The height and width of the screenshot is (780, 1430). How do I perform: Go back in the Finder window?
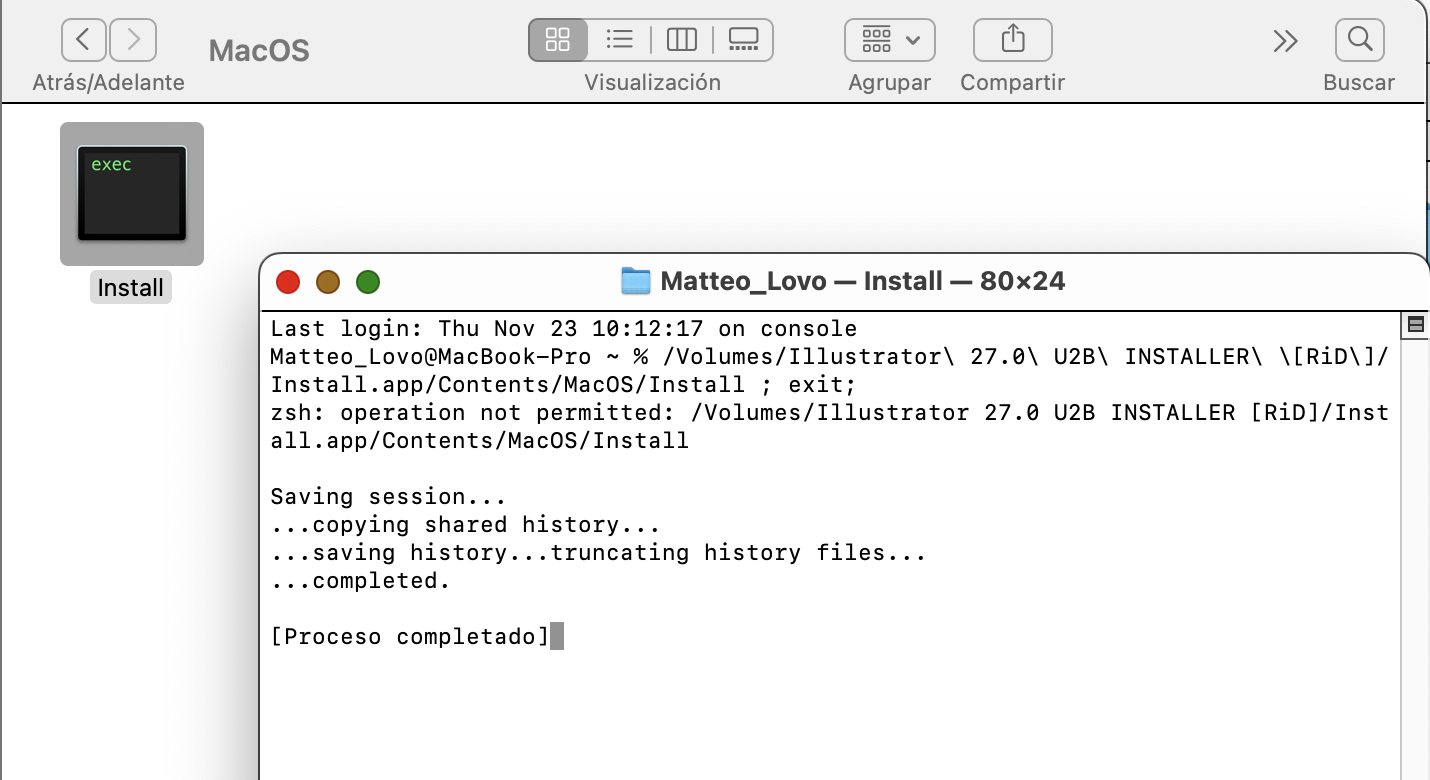[x=84, y=40]
